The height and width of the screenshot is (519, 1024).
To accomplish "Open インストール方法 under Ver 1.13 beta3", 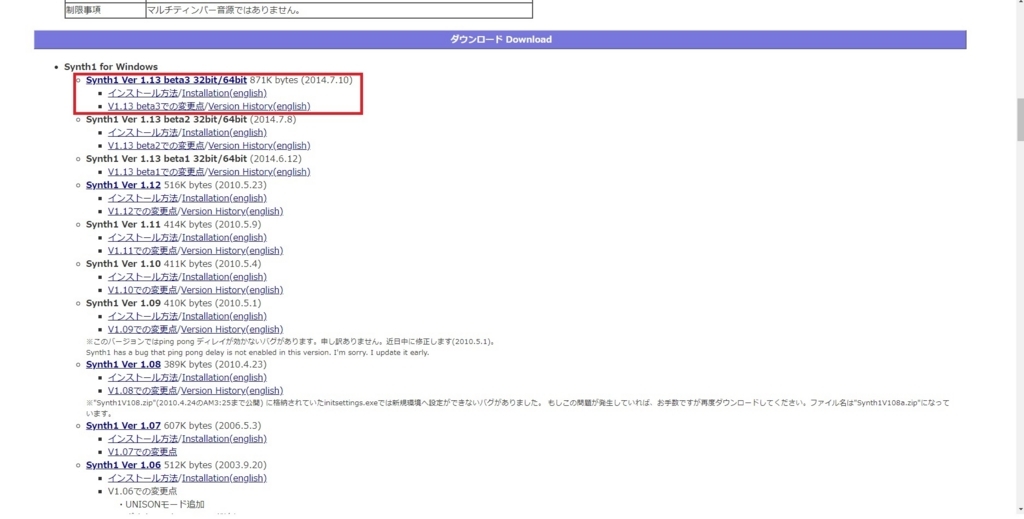I will tap(143, 93).
